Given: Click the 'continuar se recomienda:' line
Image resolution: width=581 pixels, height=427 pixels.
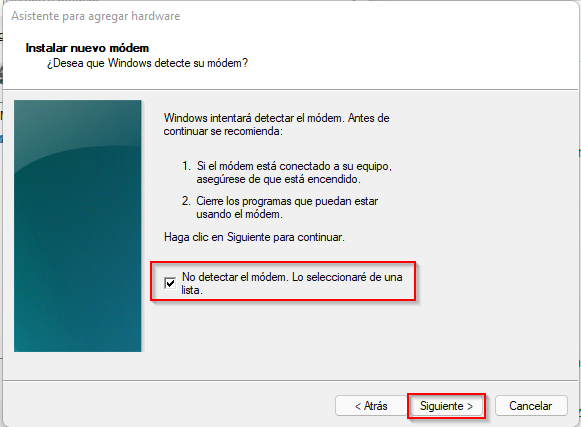Looking at the screenshot, I should coord(223,131).
